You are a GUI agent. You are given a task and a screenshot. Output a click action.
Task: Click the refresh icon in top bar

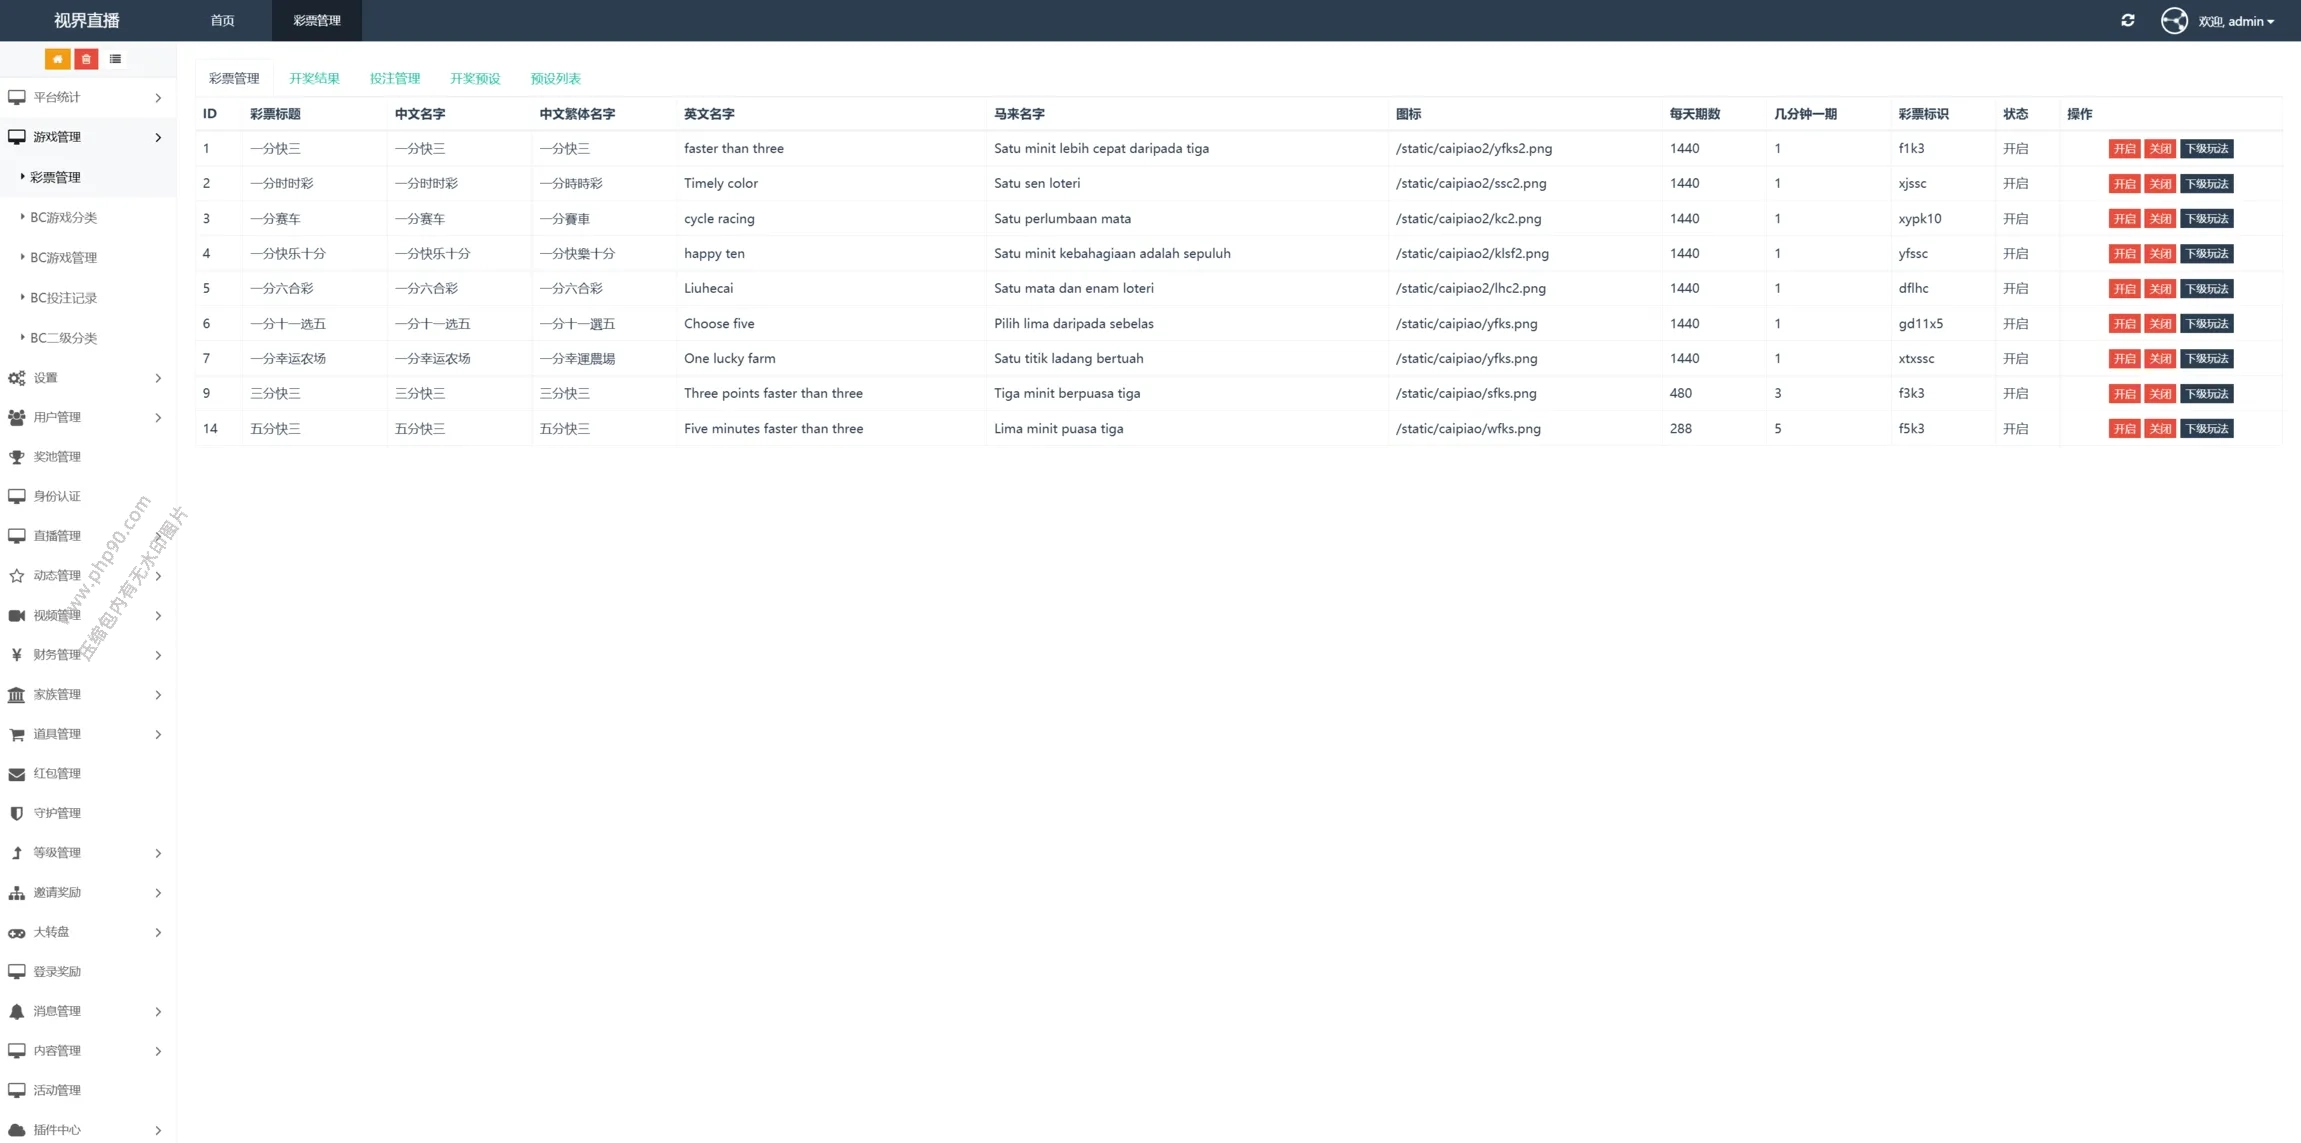2127,20
